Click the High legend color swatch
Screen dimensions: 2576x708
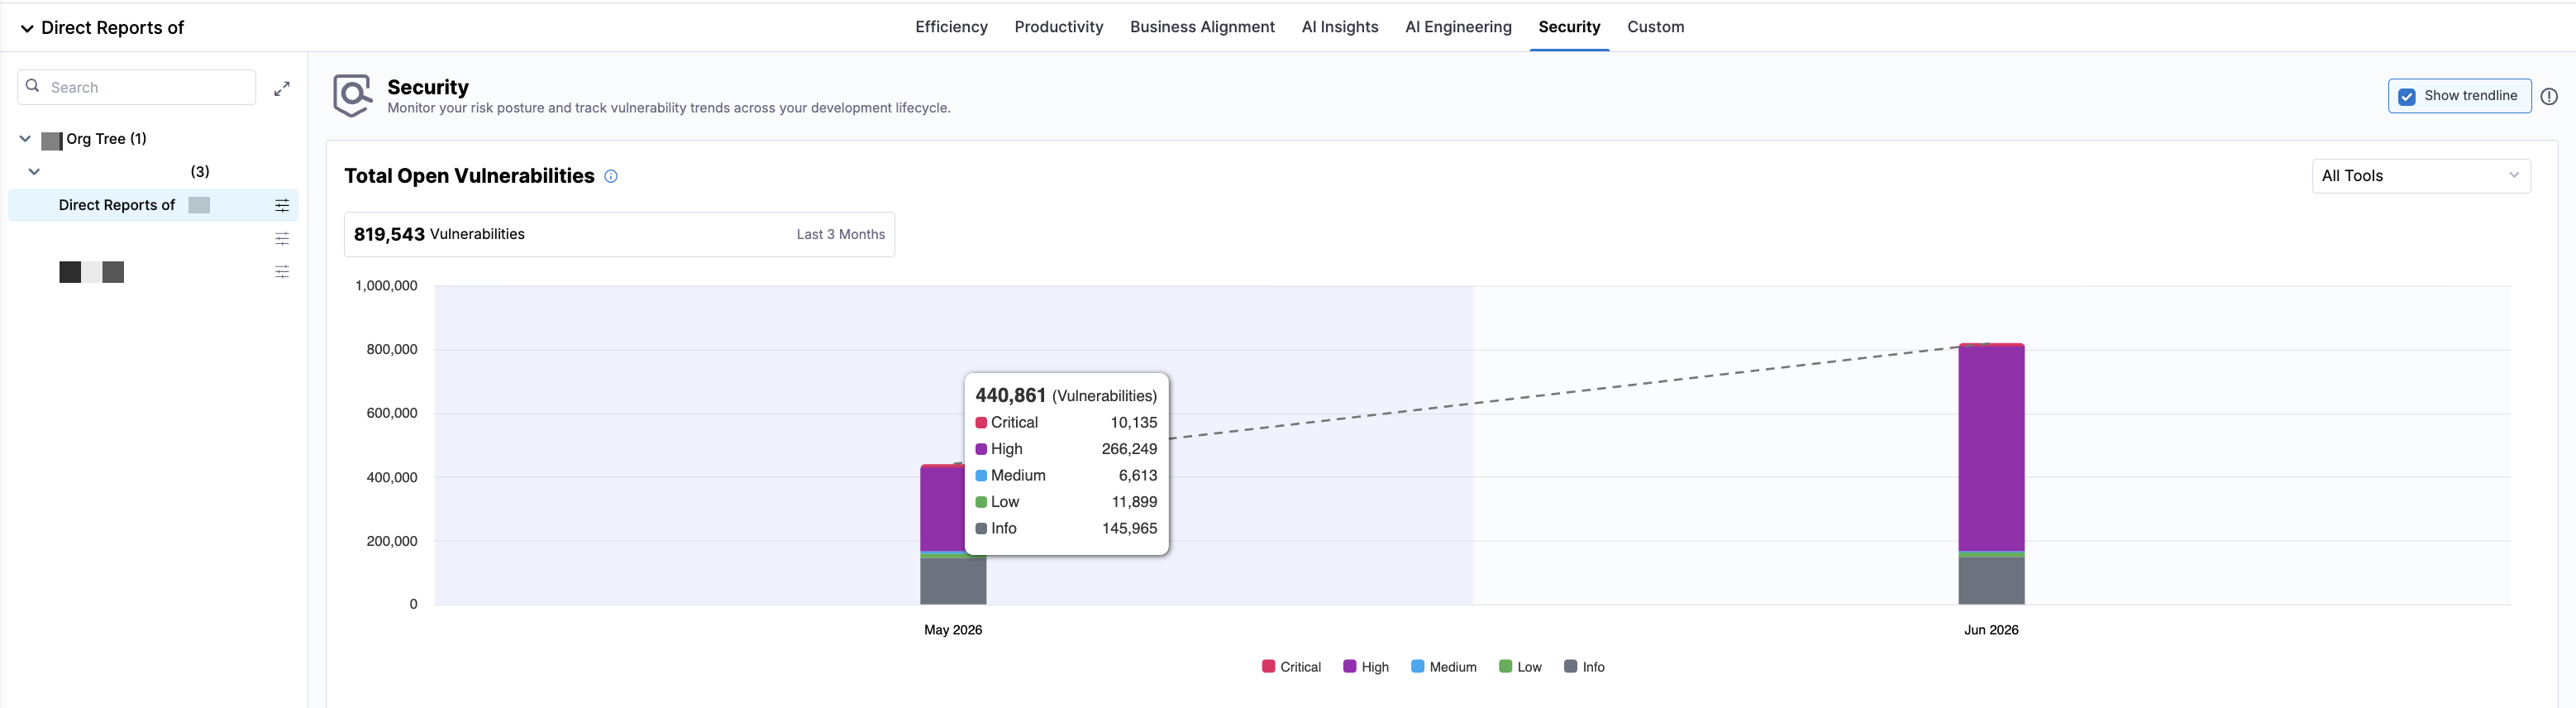coord(1349,666)
